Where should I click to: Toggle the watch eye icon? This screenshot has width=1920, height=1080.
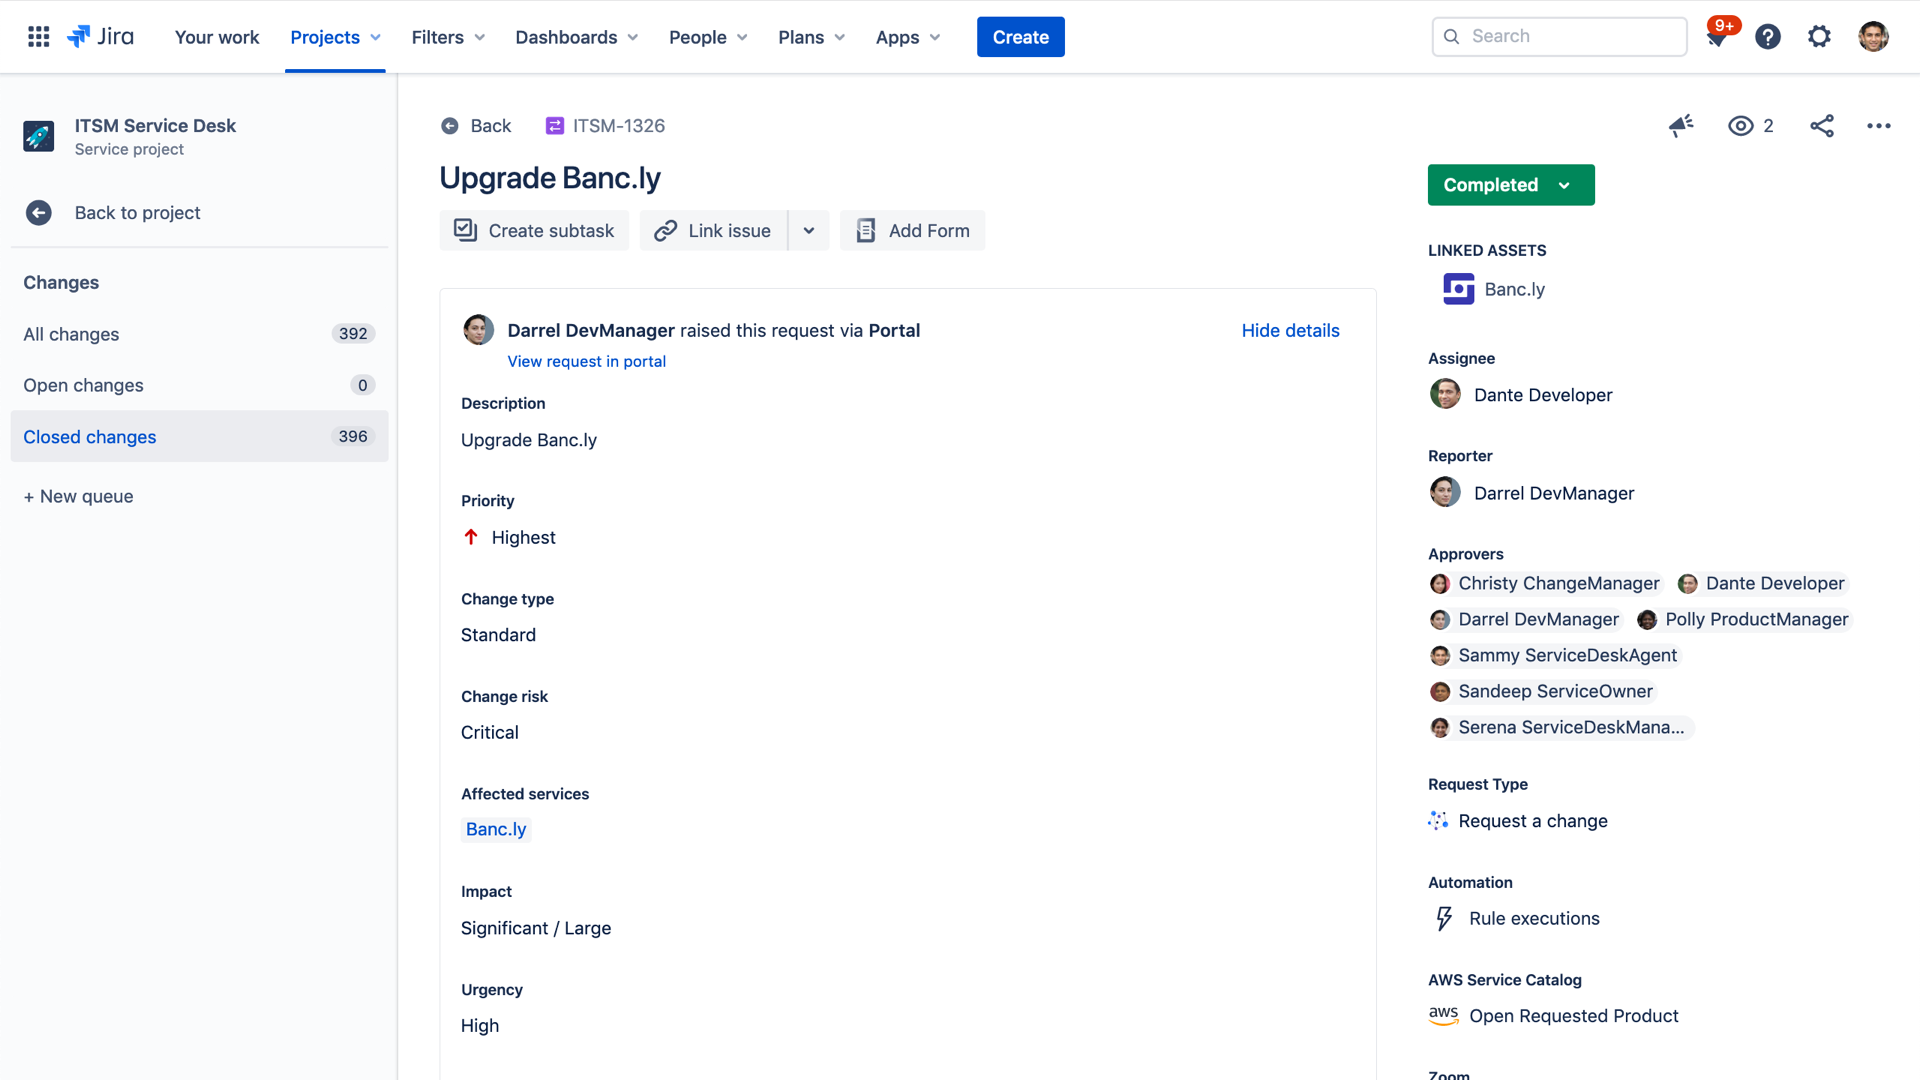click(1741, 126)
